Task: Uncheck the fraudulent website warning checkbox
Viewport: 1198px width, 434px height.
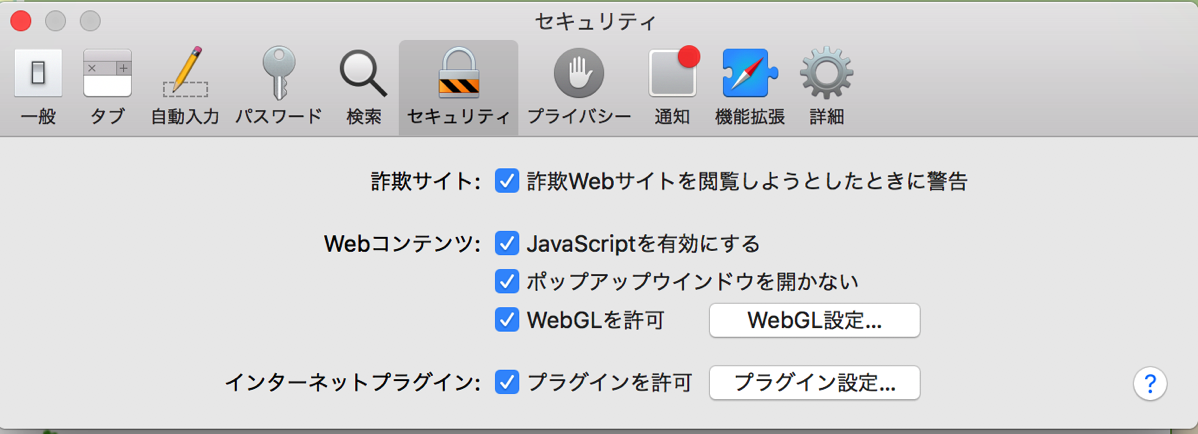Action: 507,182
